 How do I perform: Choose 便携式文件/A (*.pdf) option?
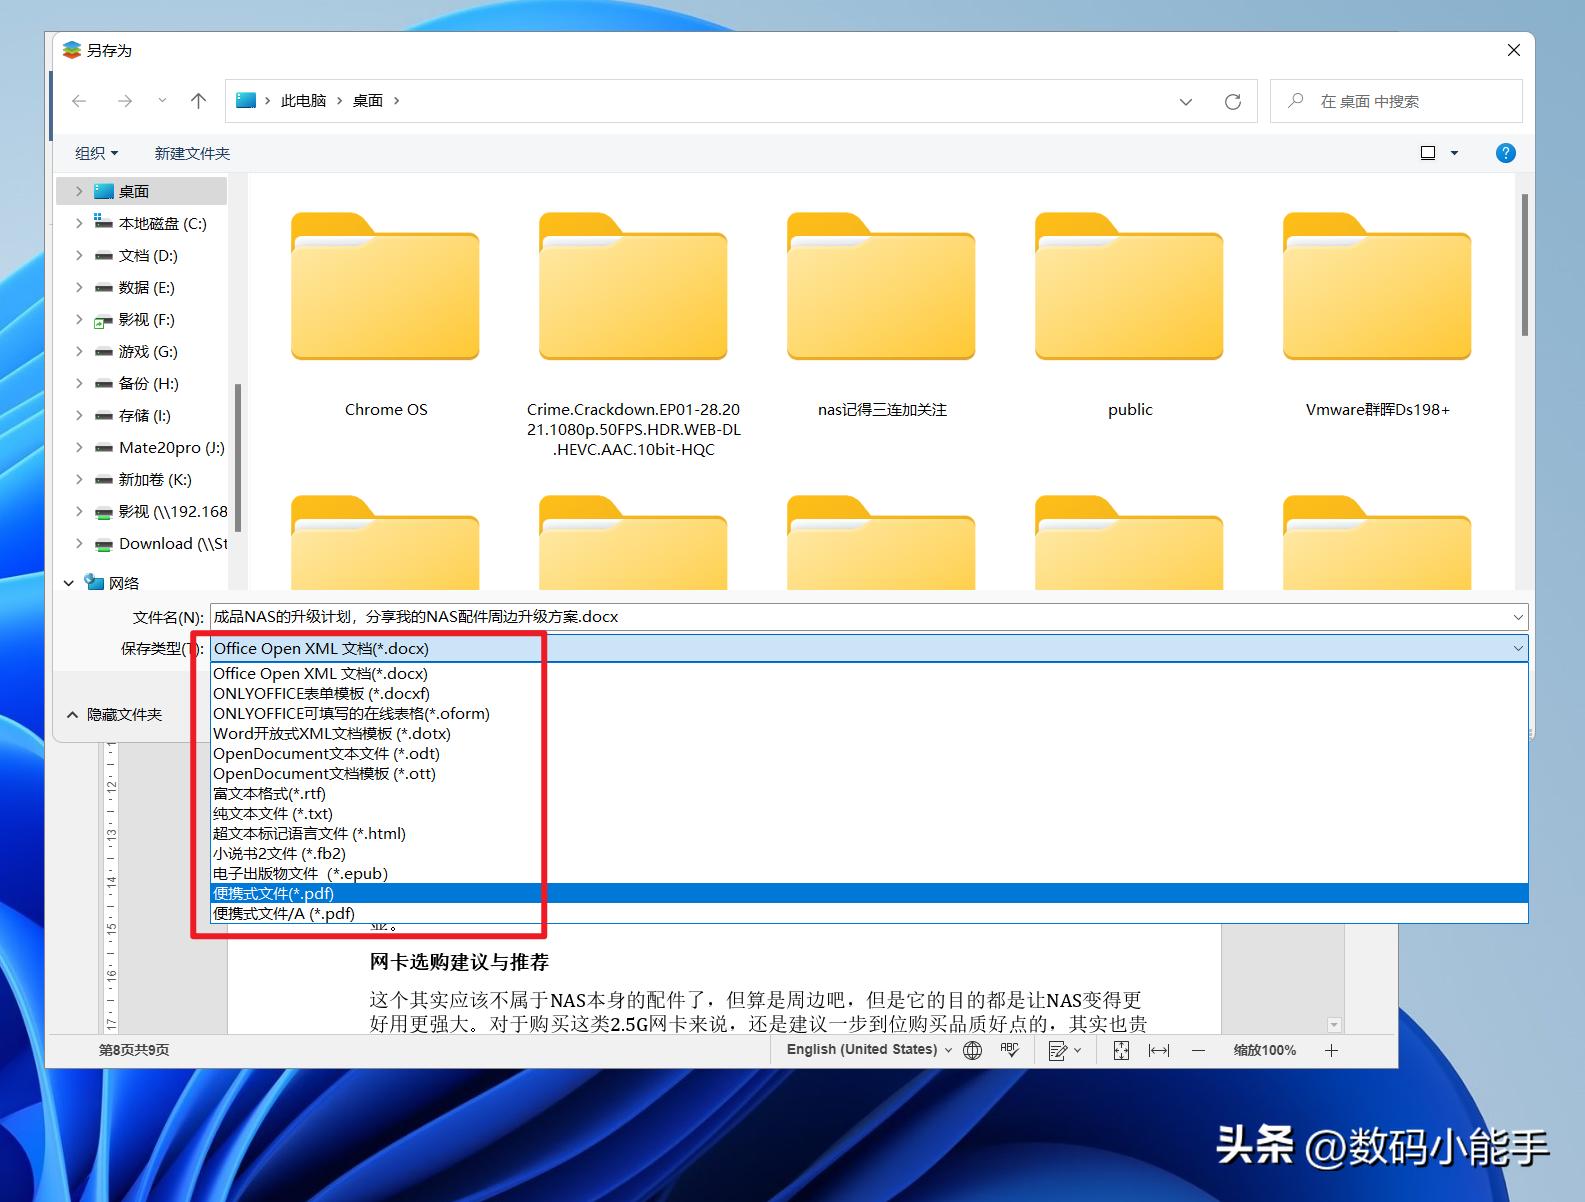pyautogui.click(x=869, y=914)
